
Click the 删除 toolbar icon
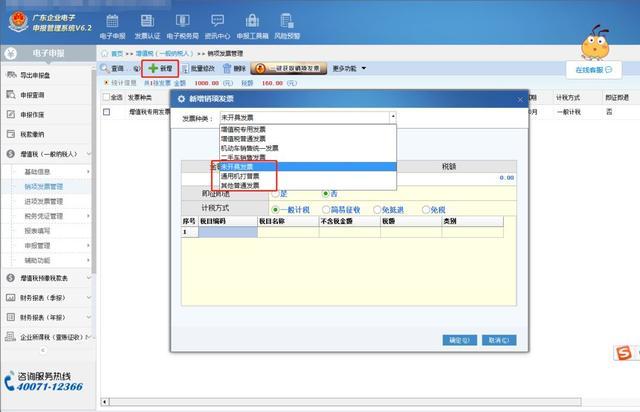(233, 68)
